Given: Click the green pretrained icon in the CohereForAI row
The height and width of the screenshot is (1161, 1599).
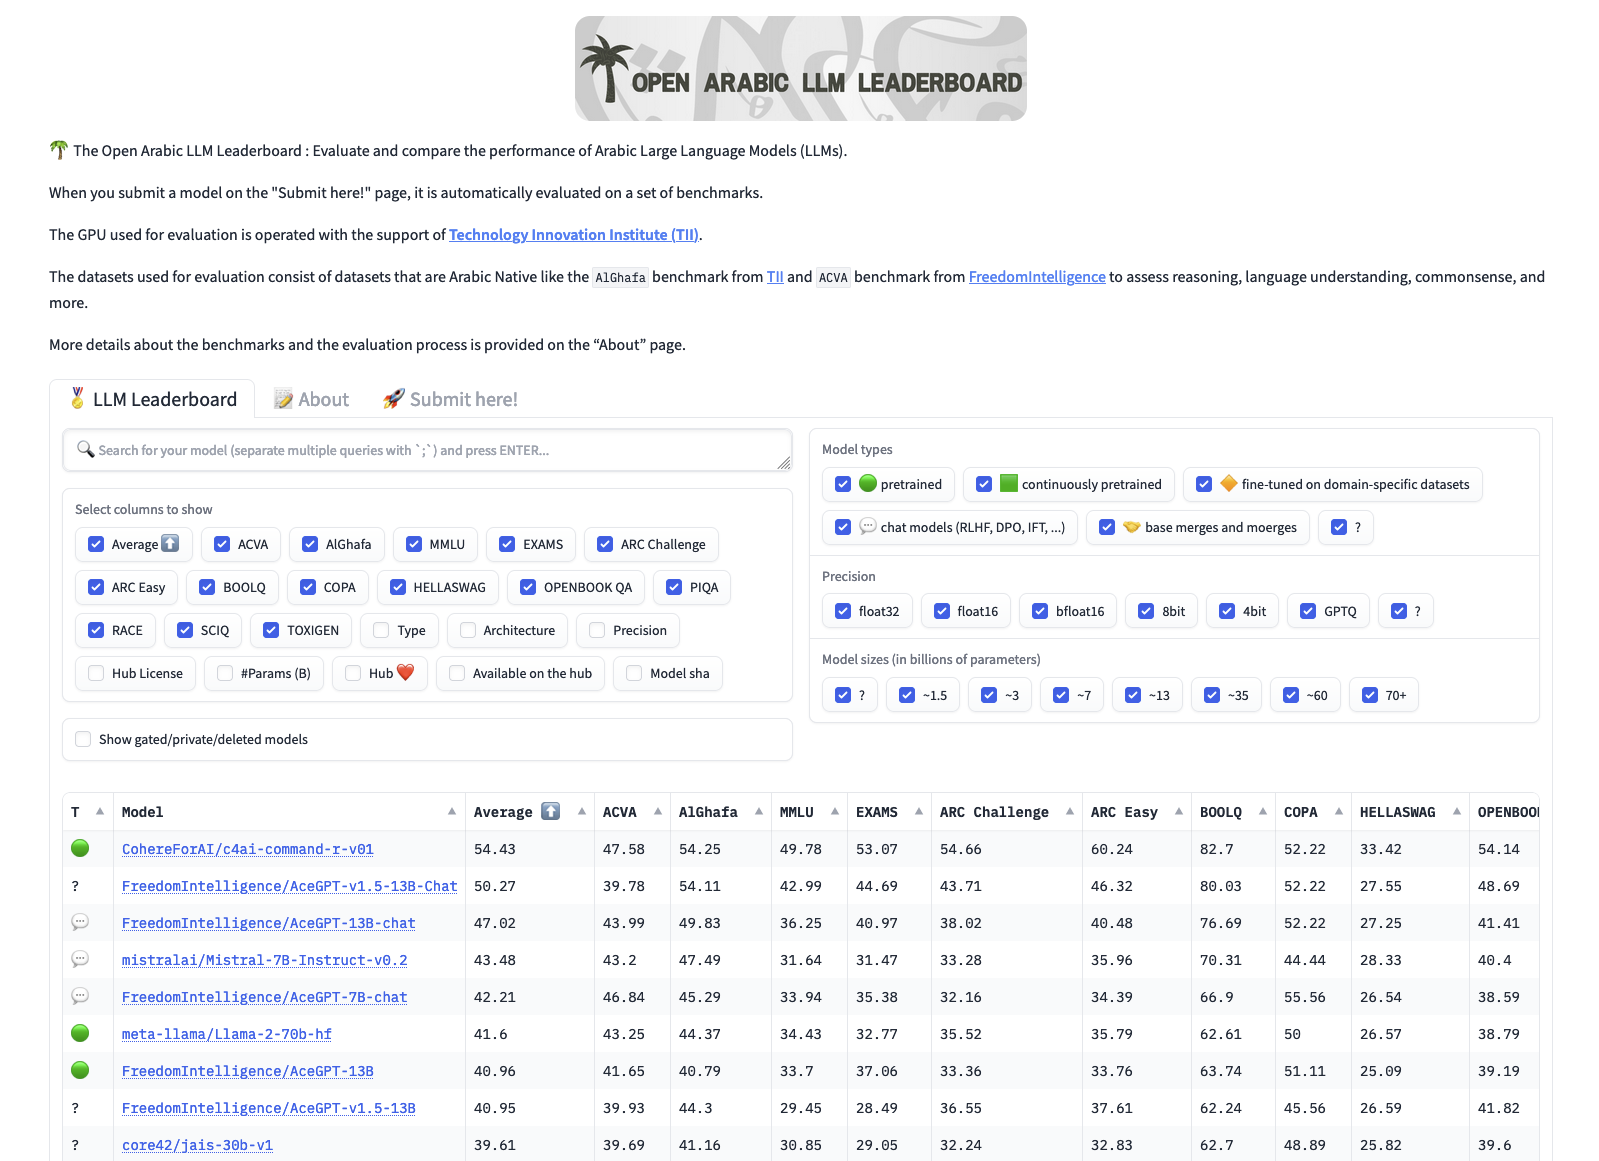Looking at the screenshot, I should coord(81,848).
